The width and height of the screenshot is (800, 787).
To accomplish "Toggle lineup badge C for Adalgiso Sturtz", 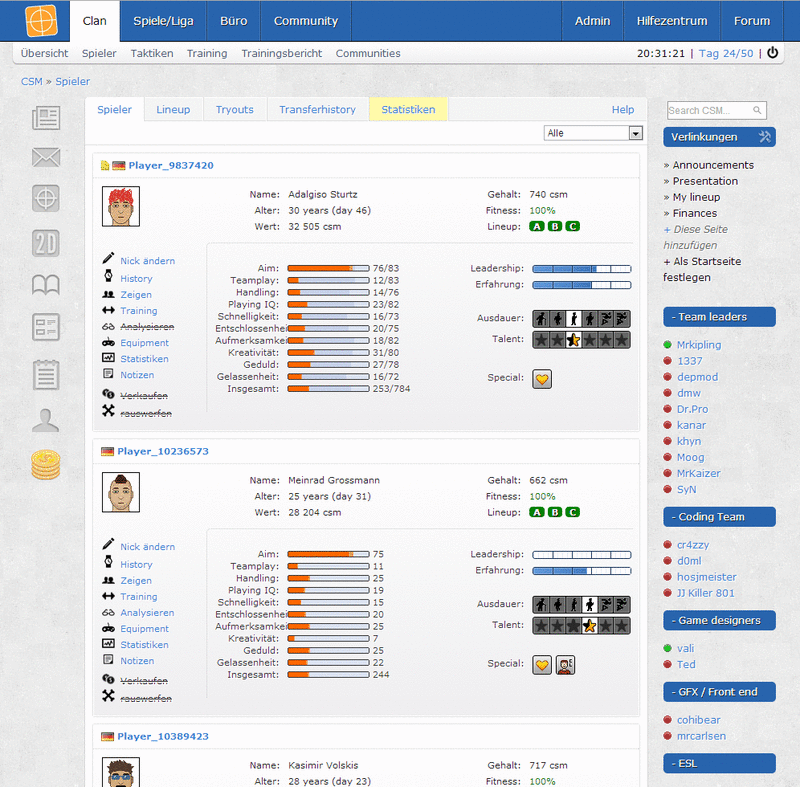I will tap(572, 227).
